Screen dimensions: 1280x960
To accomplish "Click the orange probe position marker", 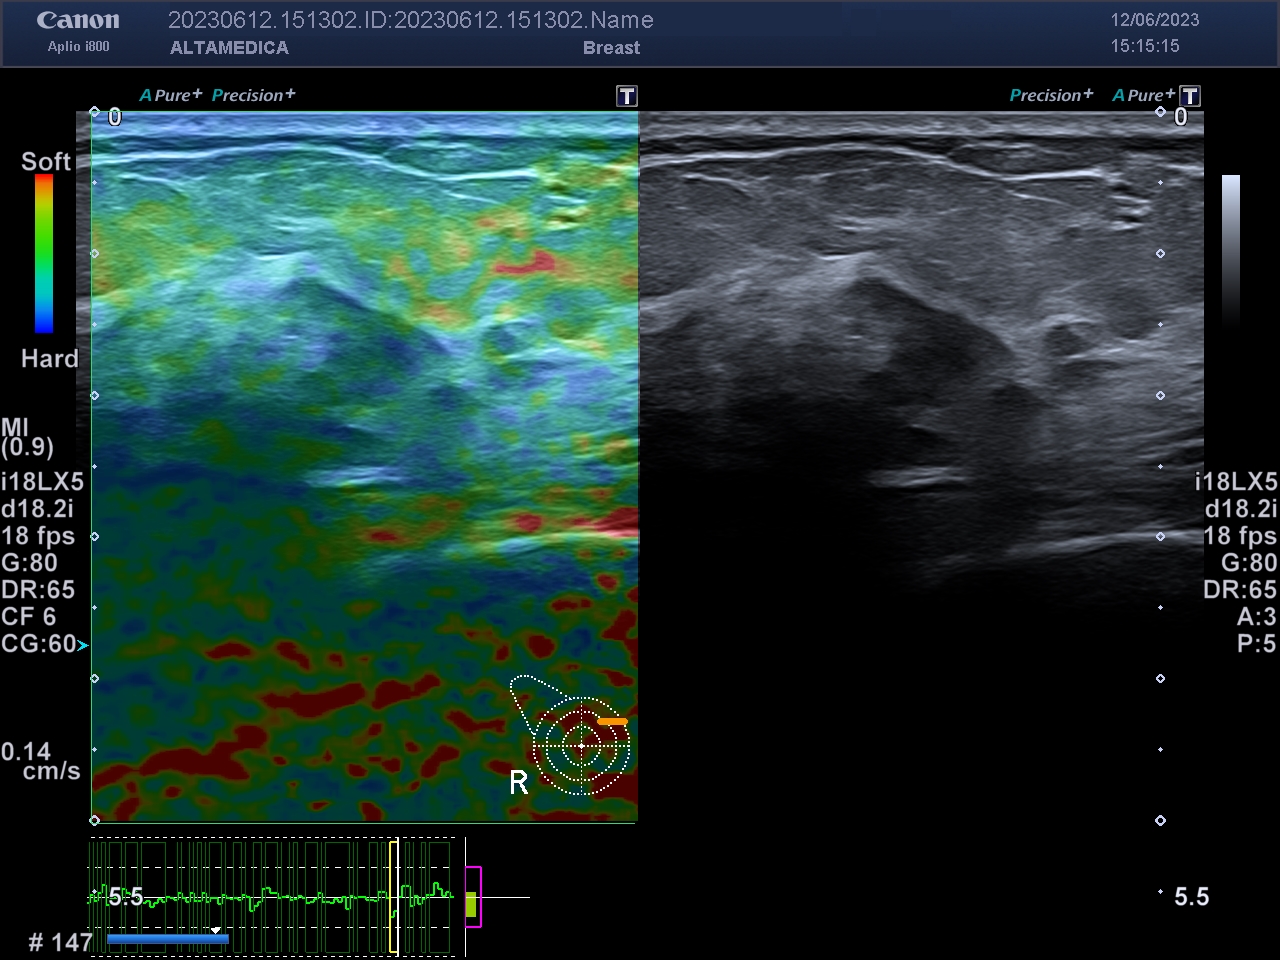I will [x=612, y=721].
